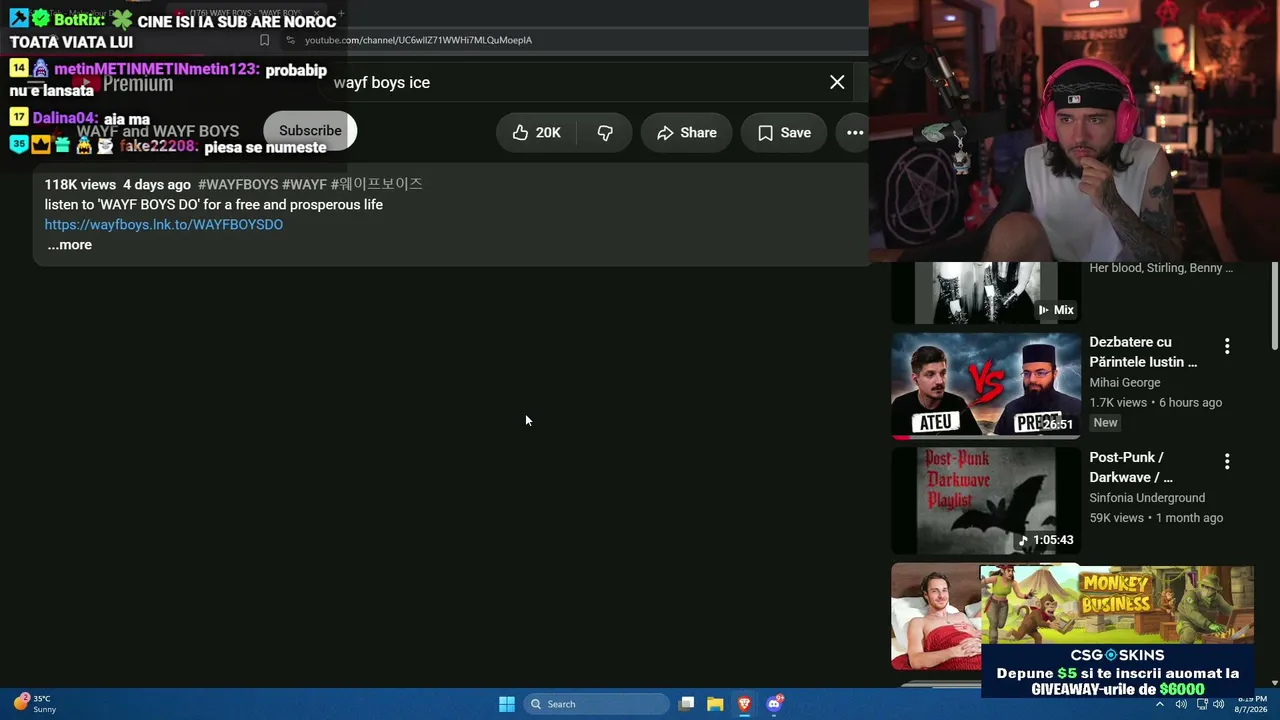Screen dimensions: 1280x720
Task: Open Discord from the taskbar
Action: pyautogui.click(x=774, y=704)
